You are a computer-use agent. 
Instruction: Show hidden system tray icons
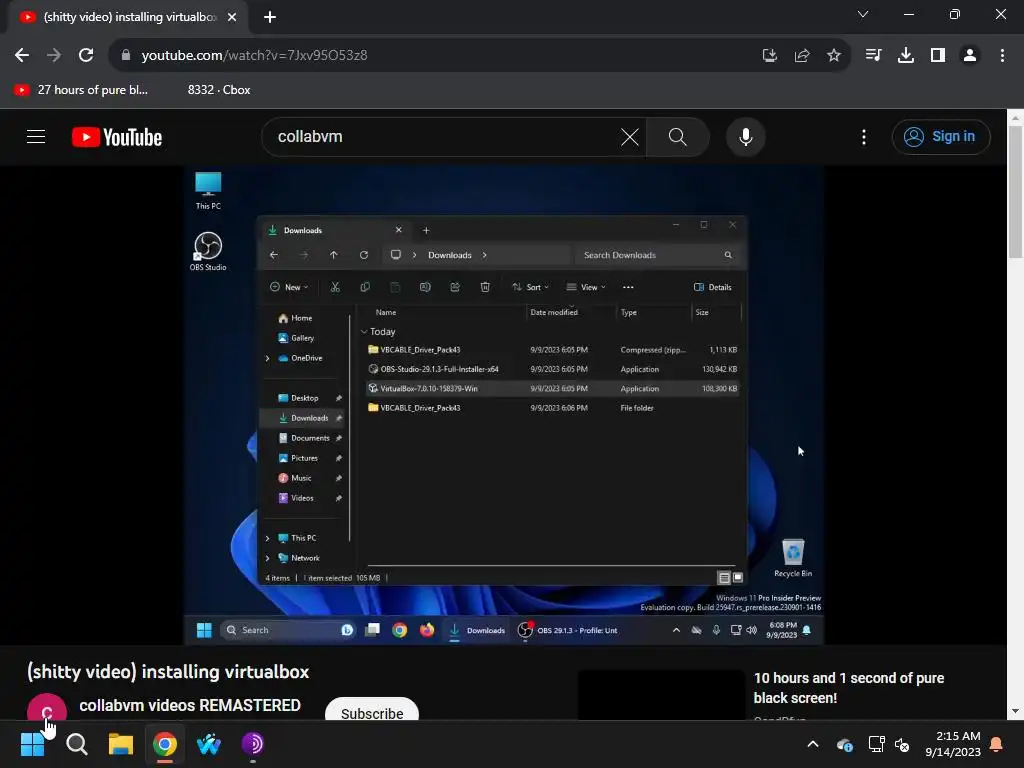click(812, 744)
